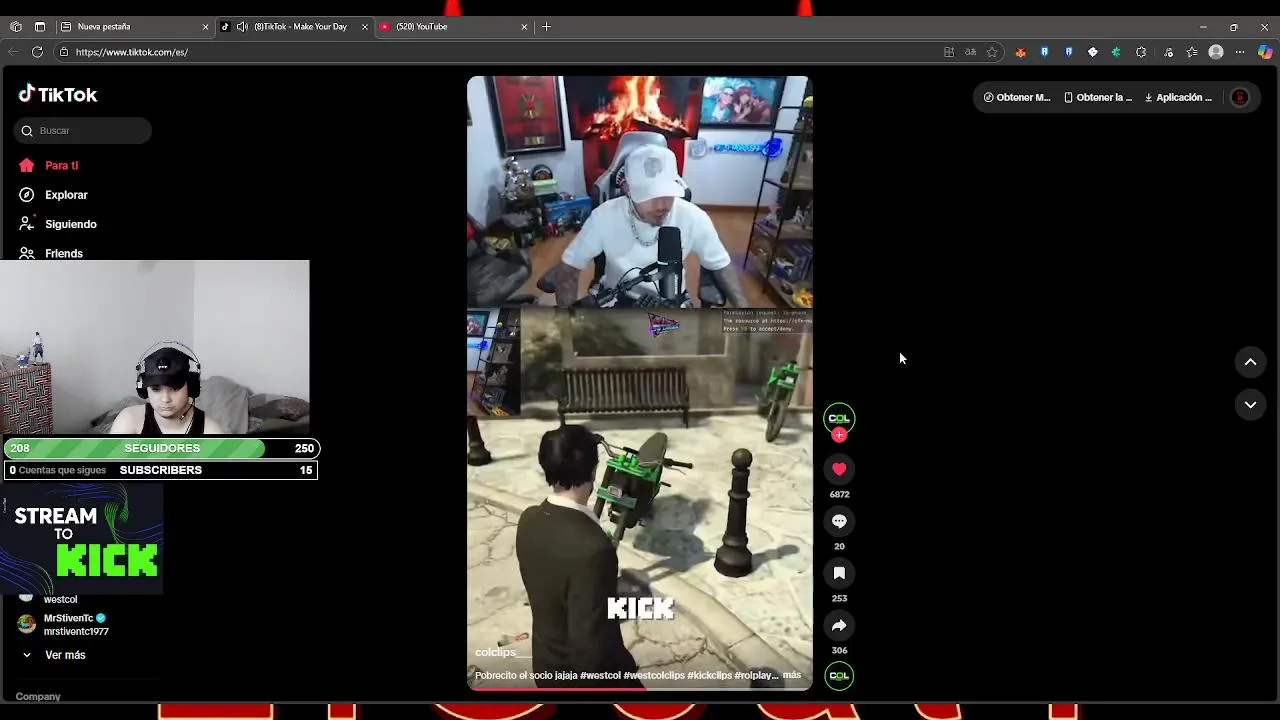The width and height of the screenshot is (1280, 720).
Task: Close the (520) YouTube tab
Action: [x=524, y=27]
